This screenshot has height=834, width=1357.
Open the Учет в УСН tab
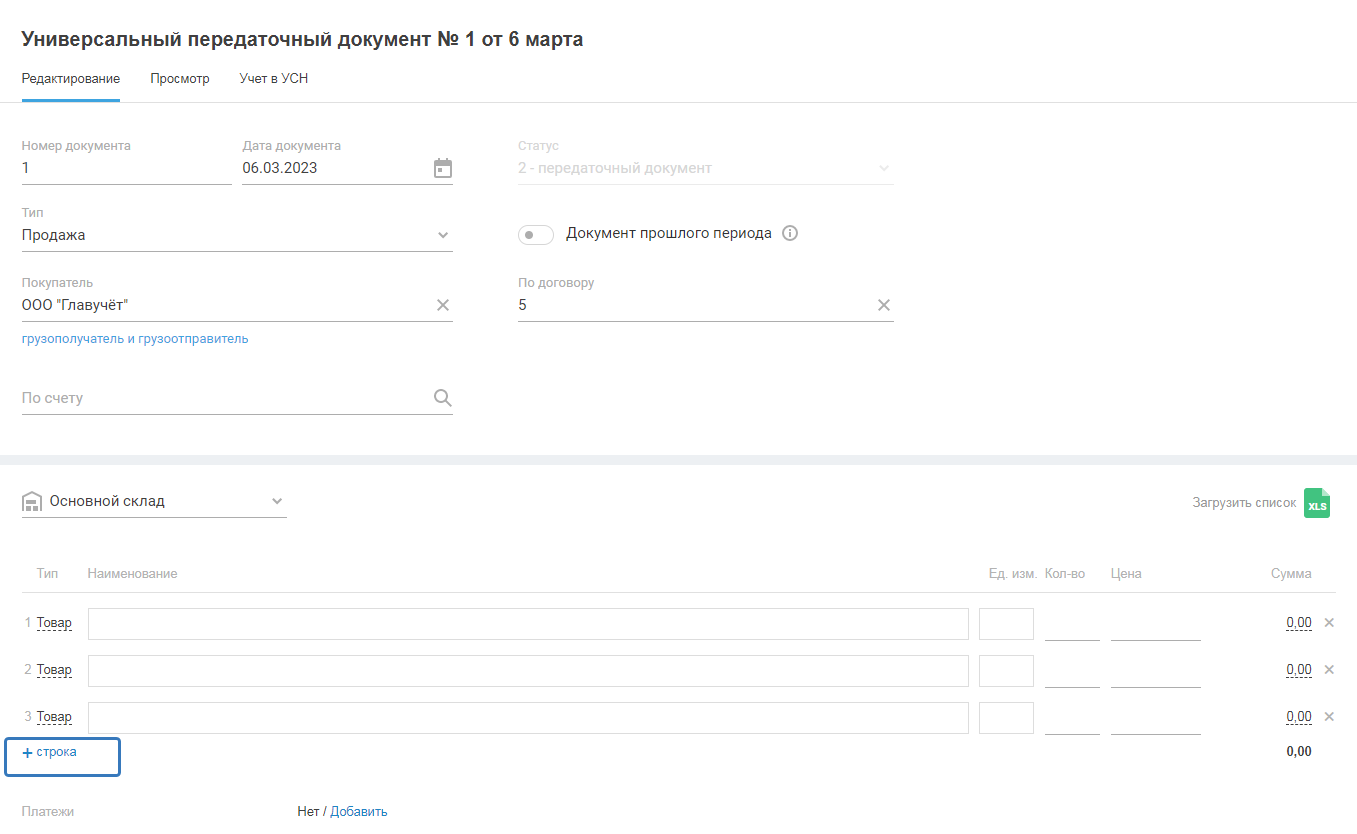pyautogui.click(x=274, y=79)
